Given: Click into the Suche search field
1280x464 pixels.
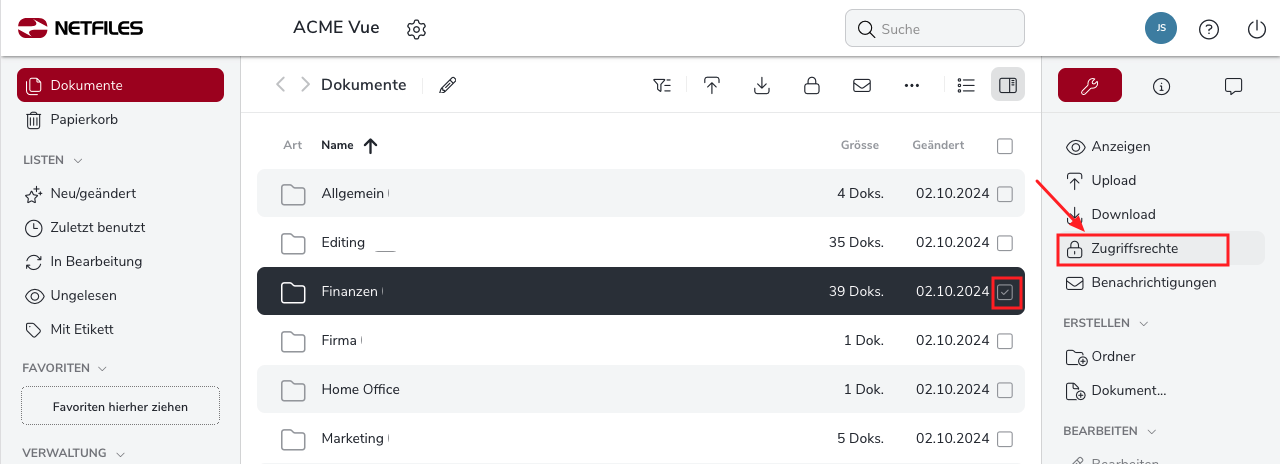Looking at the screenshot, I should [945, 29].
